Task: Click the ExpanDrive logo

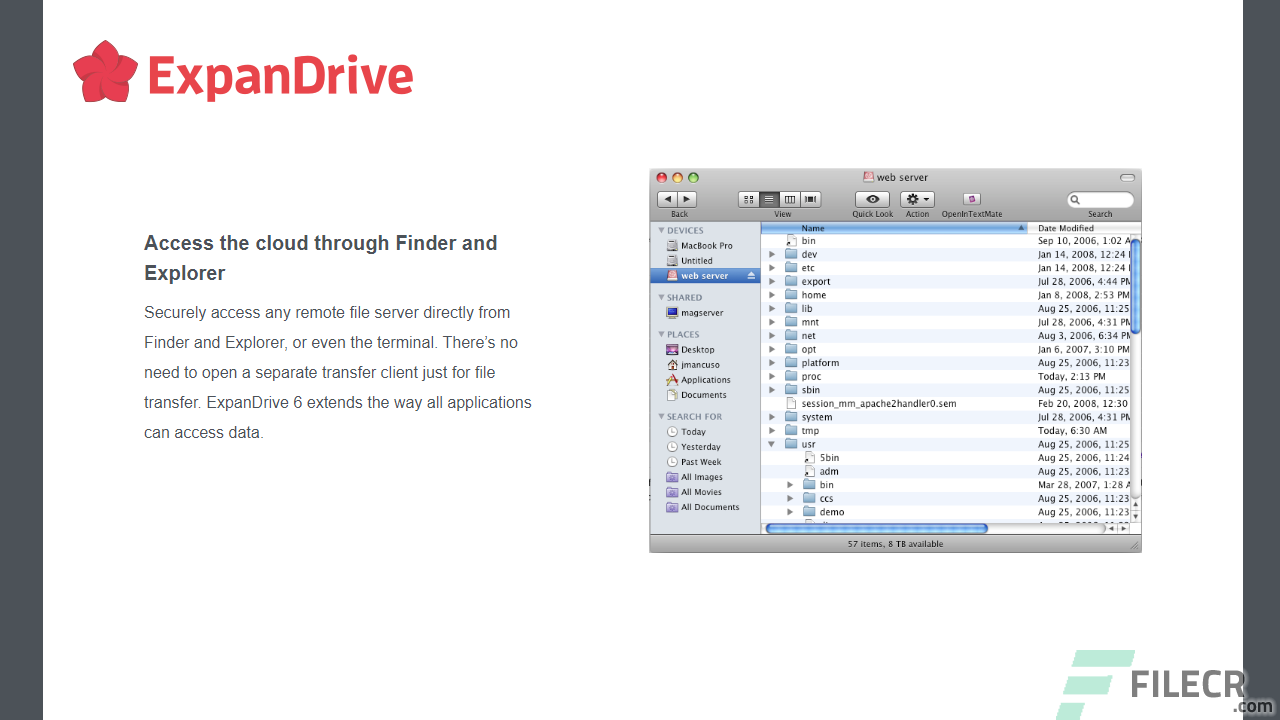Action: (243, 73)
